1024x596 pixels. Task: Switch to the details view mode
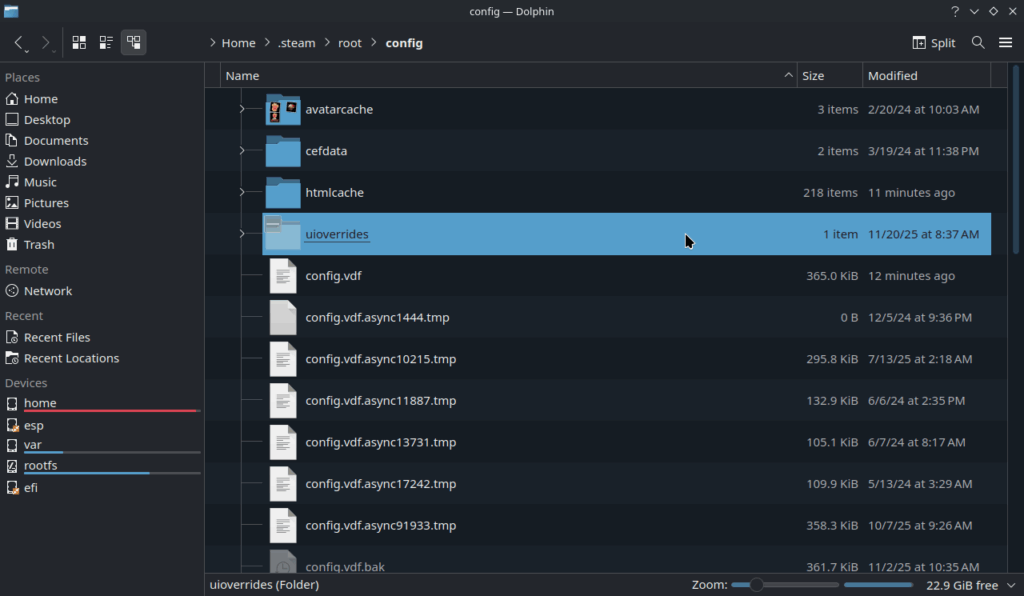(106, 42)
